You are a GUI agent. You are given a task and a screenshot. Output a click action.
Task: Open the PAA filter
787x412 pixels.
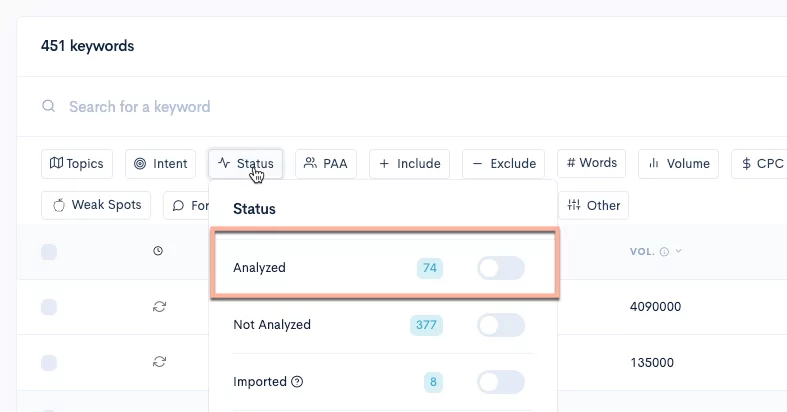pyautogui.click(x=326, y=164)
